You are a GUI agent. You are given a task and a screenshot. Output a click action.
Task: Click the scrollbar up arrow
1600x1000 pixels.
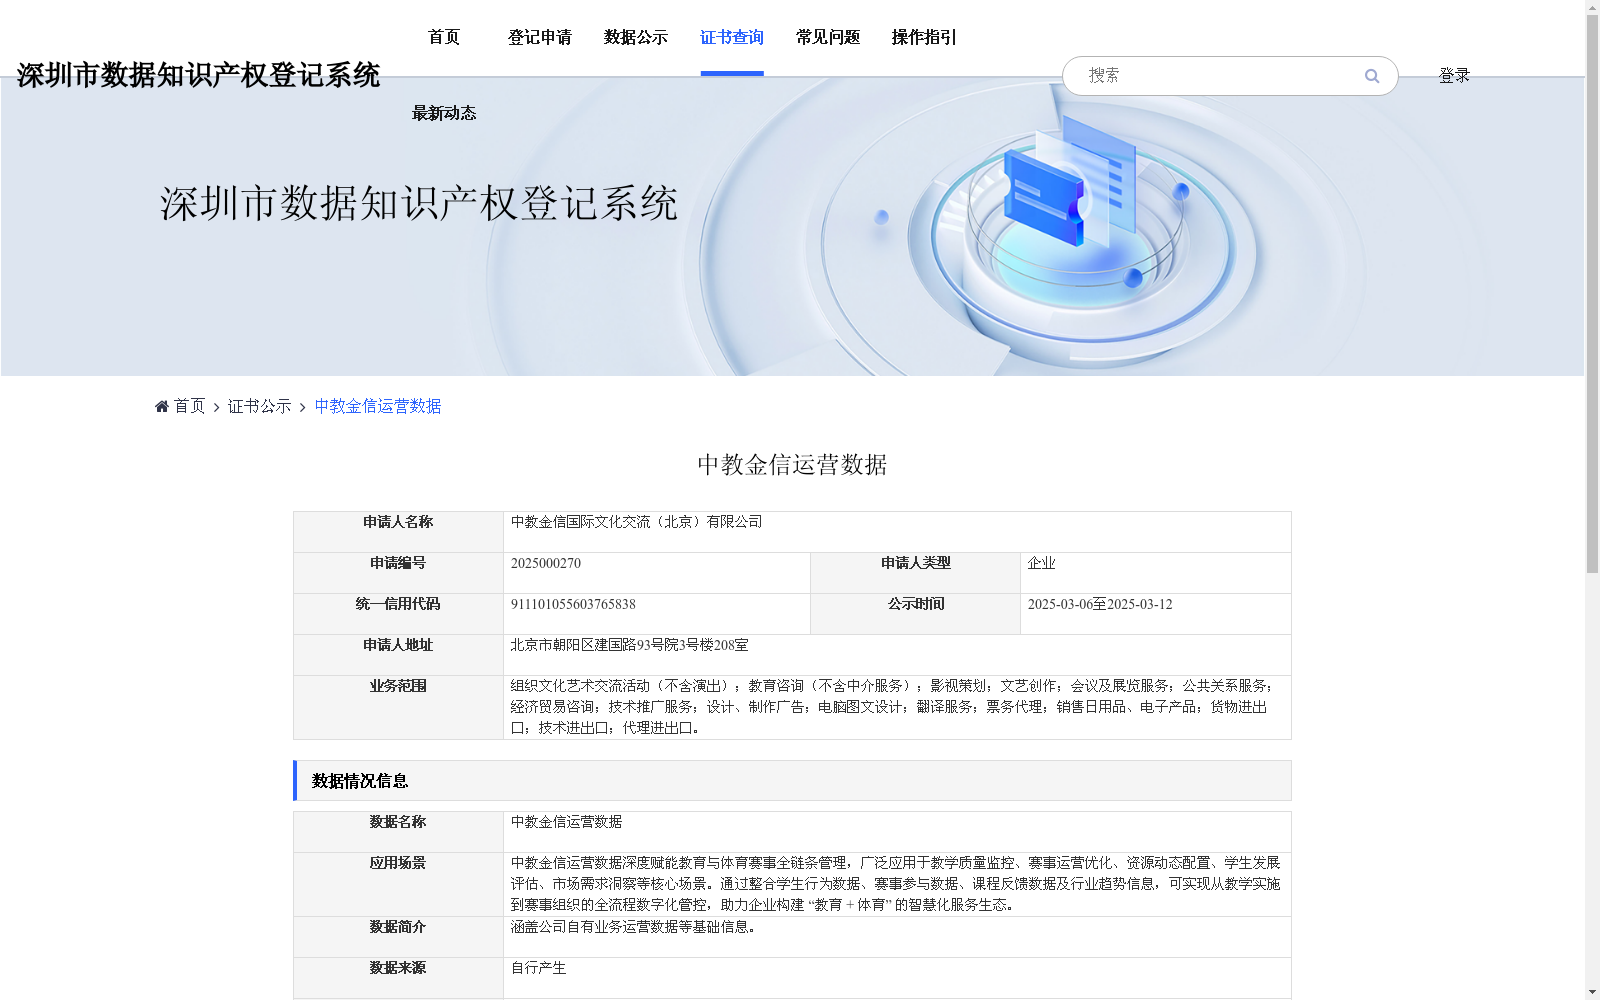tap(1592, 7)
